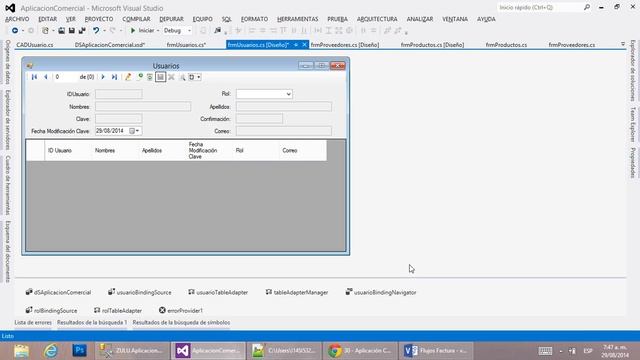Expand the Undo history dropdown arrow
The width and height of the screenshot is (640, 360).
pos(104,31)
